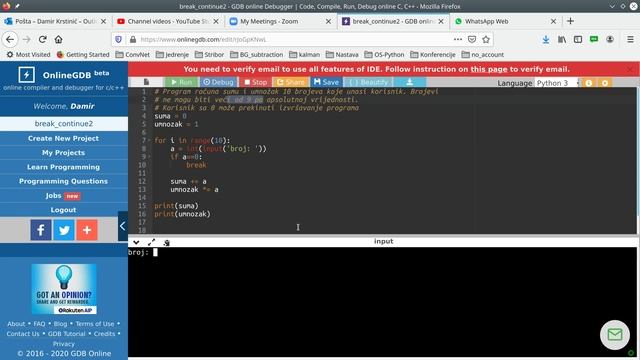
Task: Run the program with the Run button
Action: (x=181, y=82)
